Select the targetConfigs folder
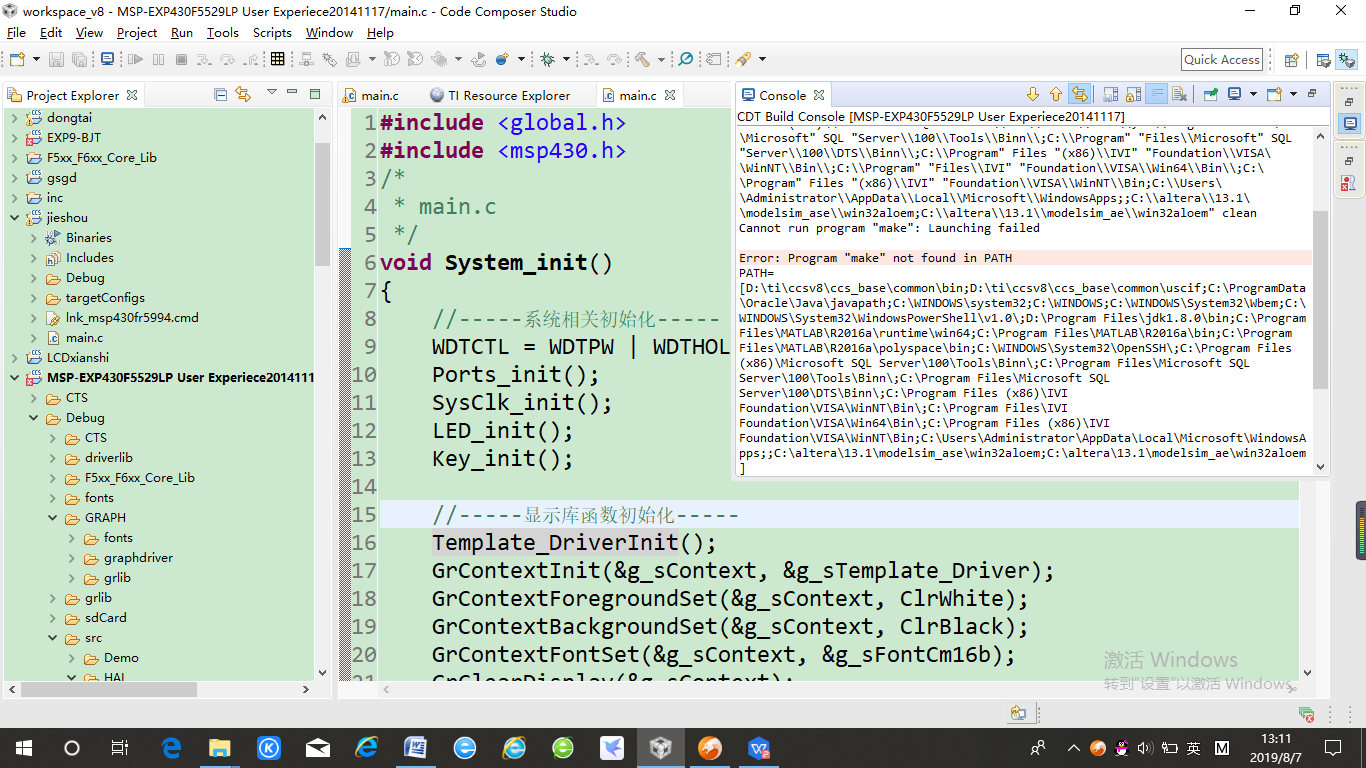 tap(105, 297)
